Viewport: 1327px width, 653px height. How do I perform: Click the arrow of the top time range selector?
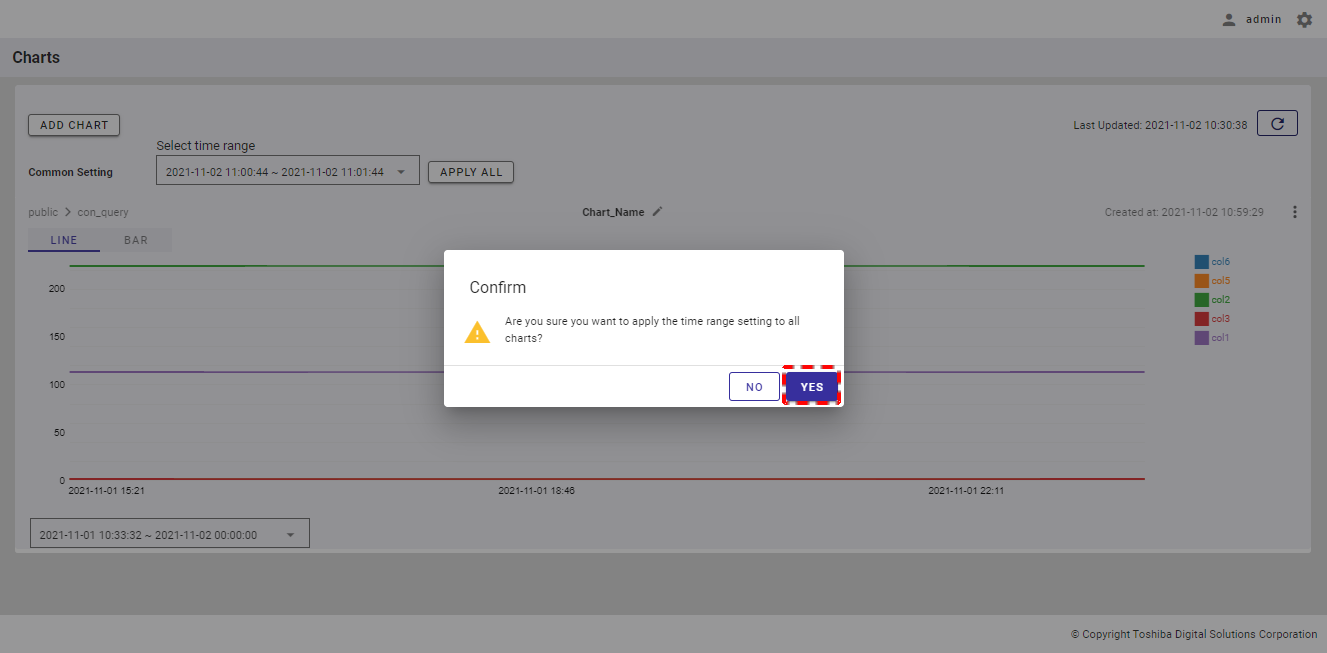coord(401,172)
